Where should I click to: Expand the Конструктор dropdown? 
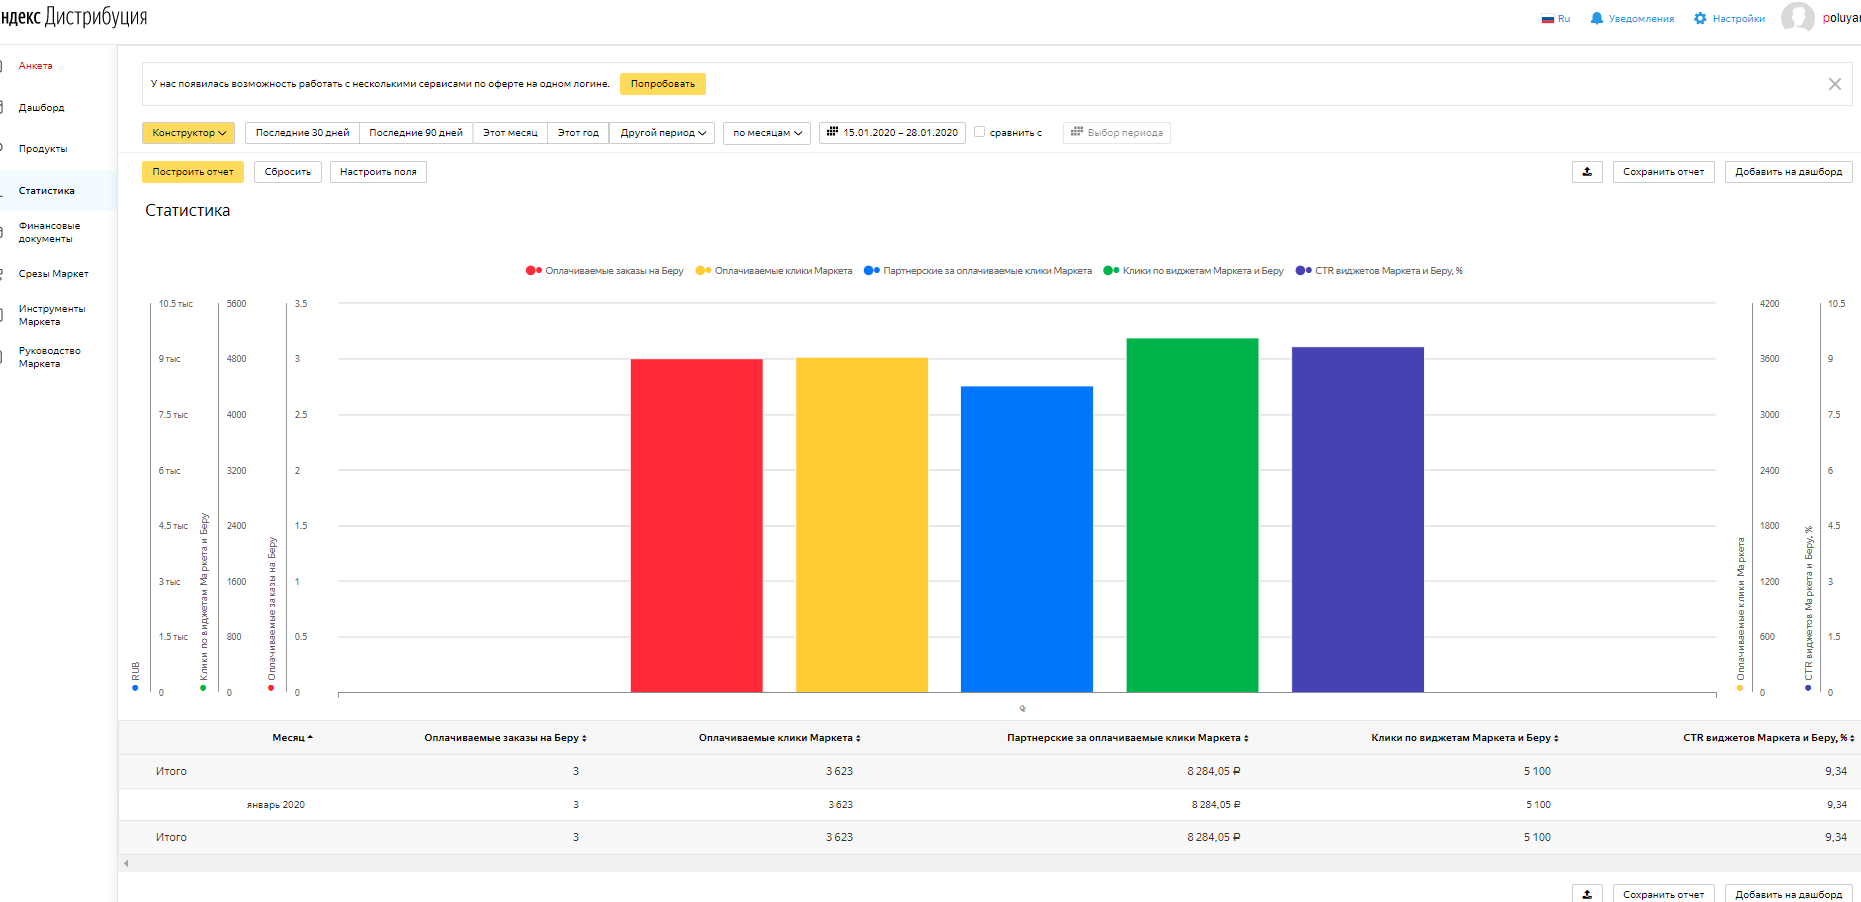(189, 133)
